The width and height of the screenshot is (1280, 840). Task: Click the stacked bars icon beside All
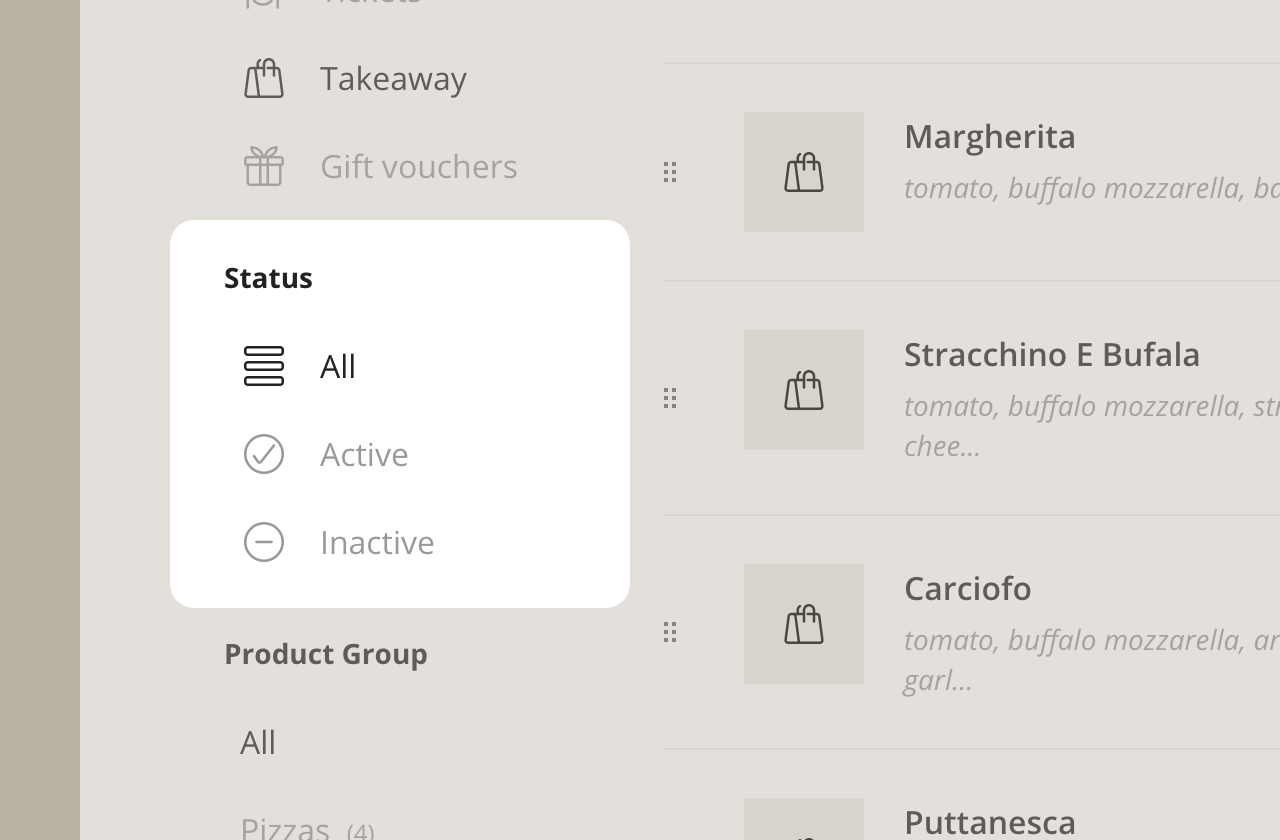point(264,366)
